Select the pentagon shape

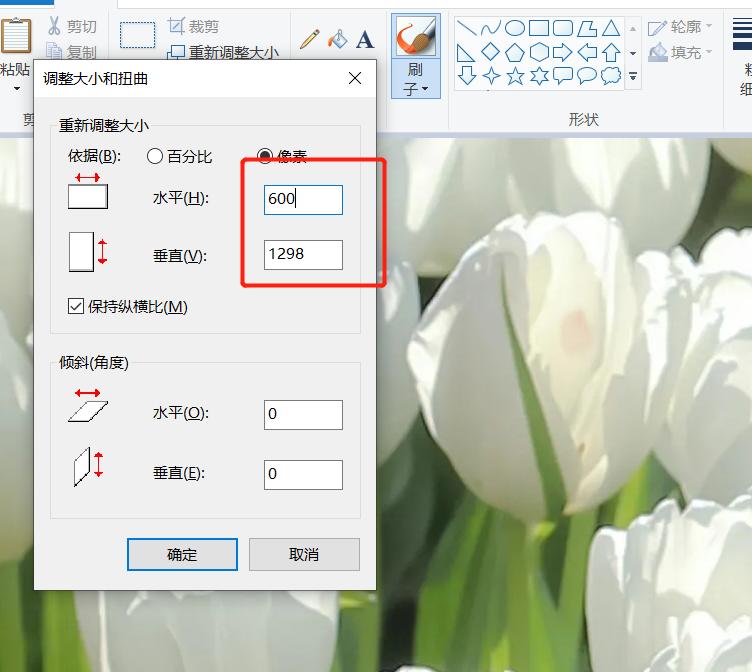pyautogui.click(x=515, y=52)
